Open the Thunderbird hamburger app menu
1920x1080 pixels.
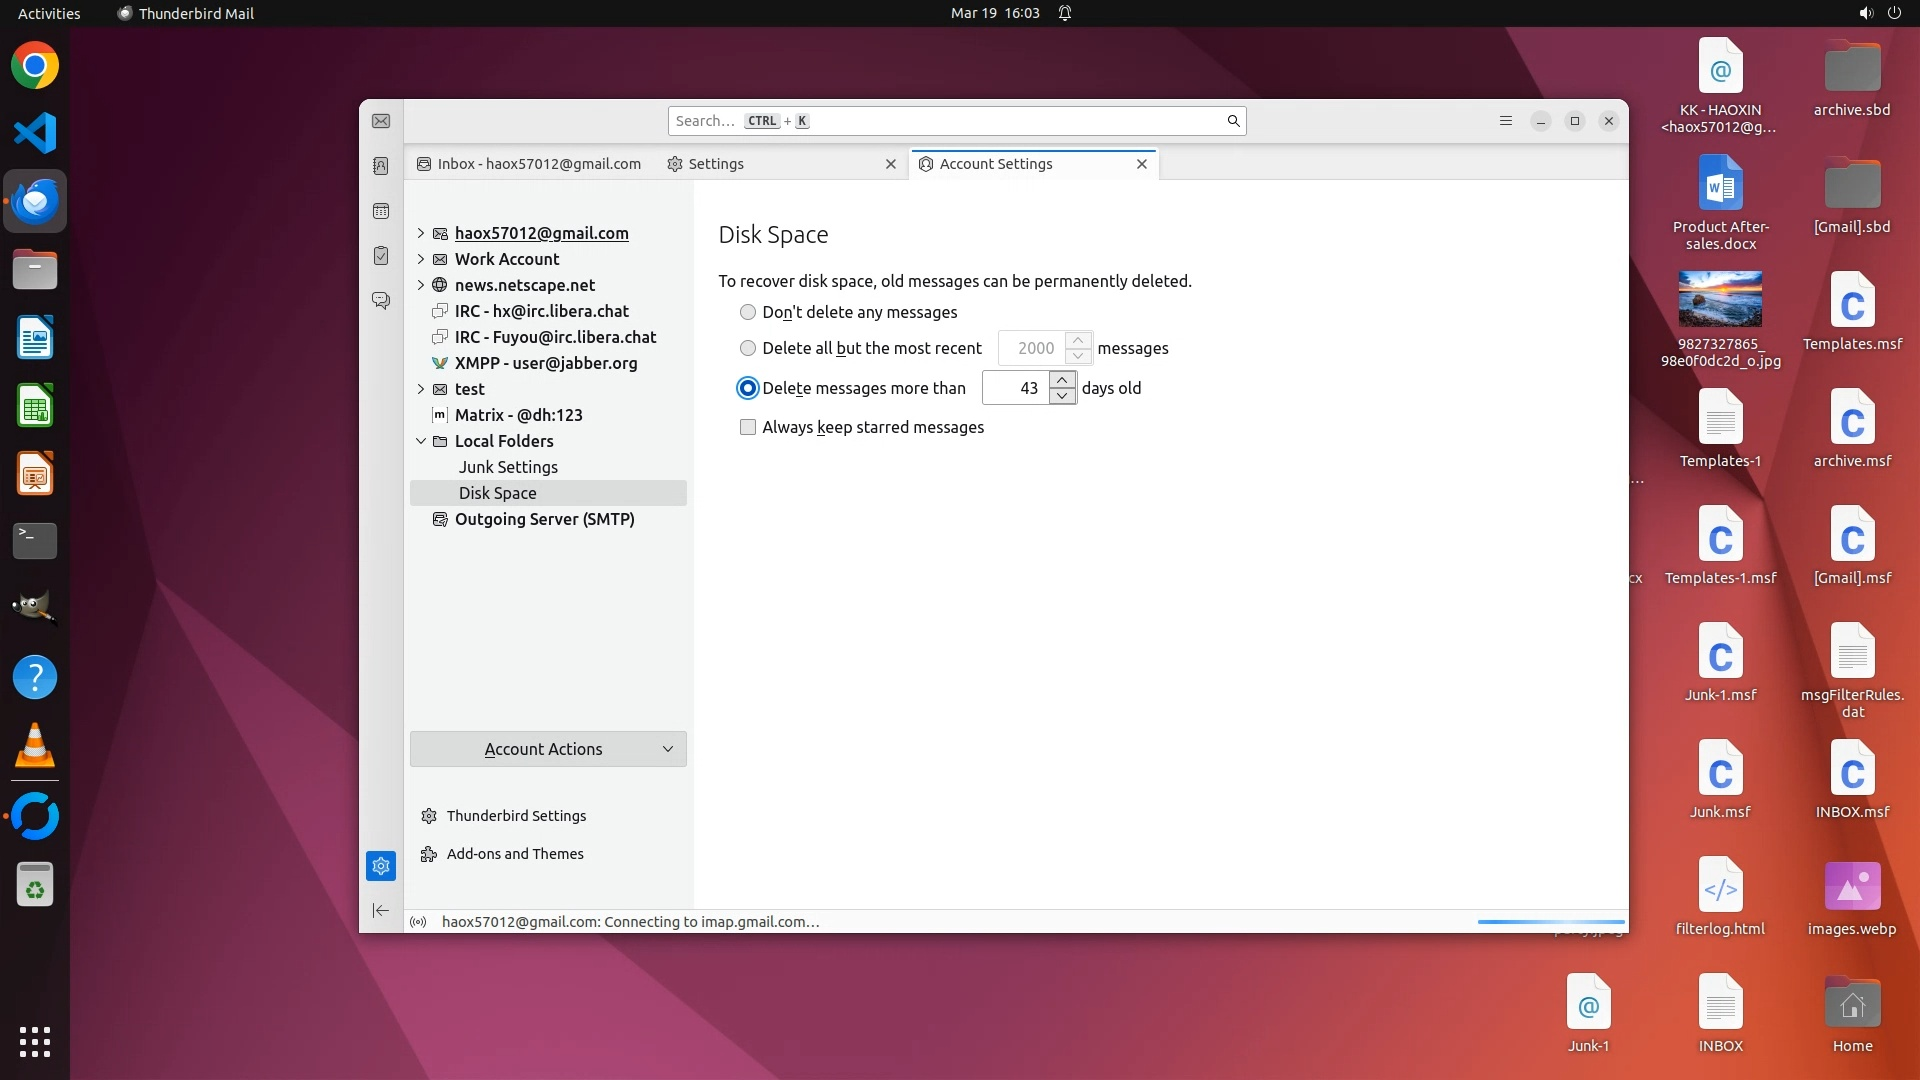tap(1505, 121)
